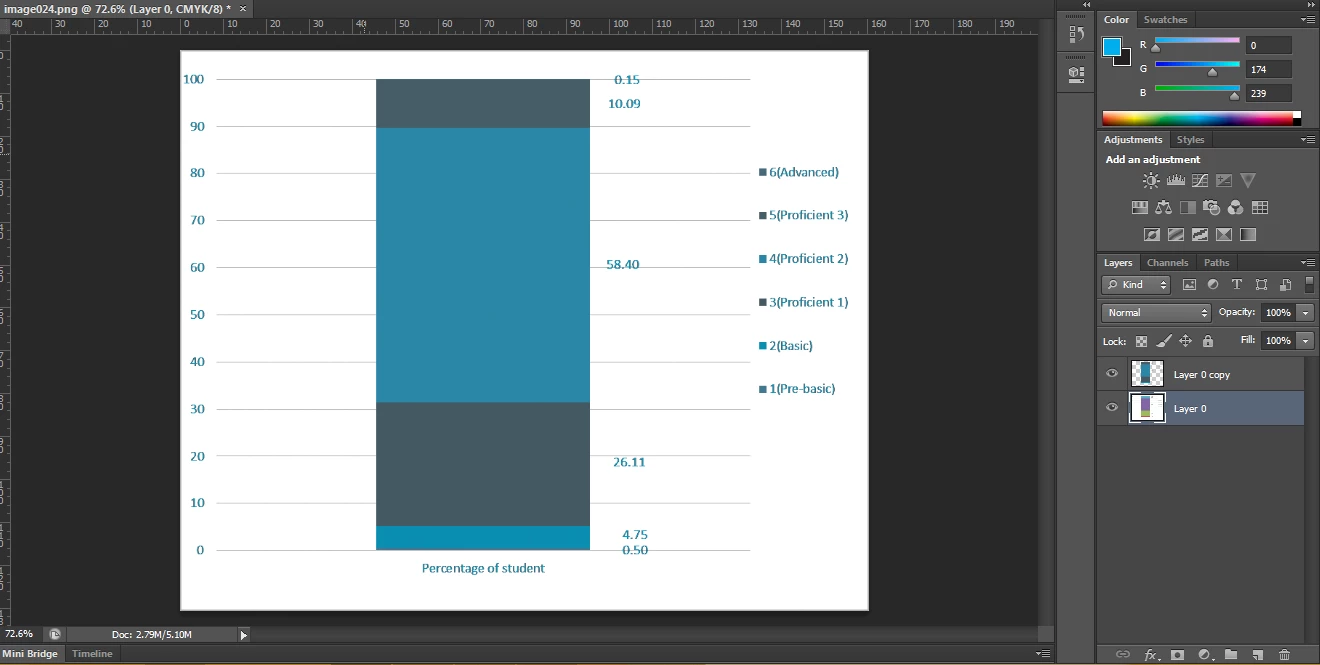
Task: Add a Black & White adjustment
Action: [x=1187, y=208]
